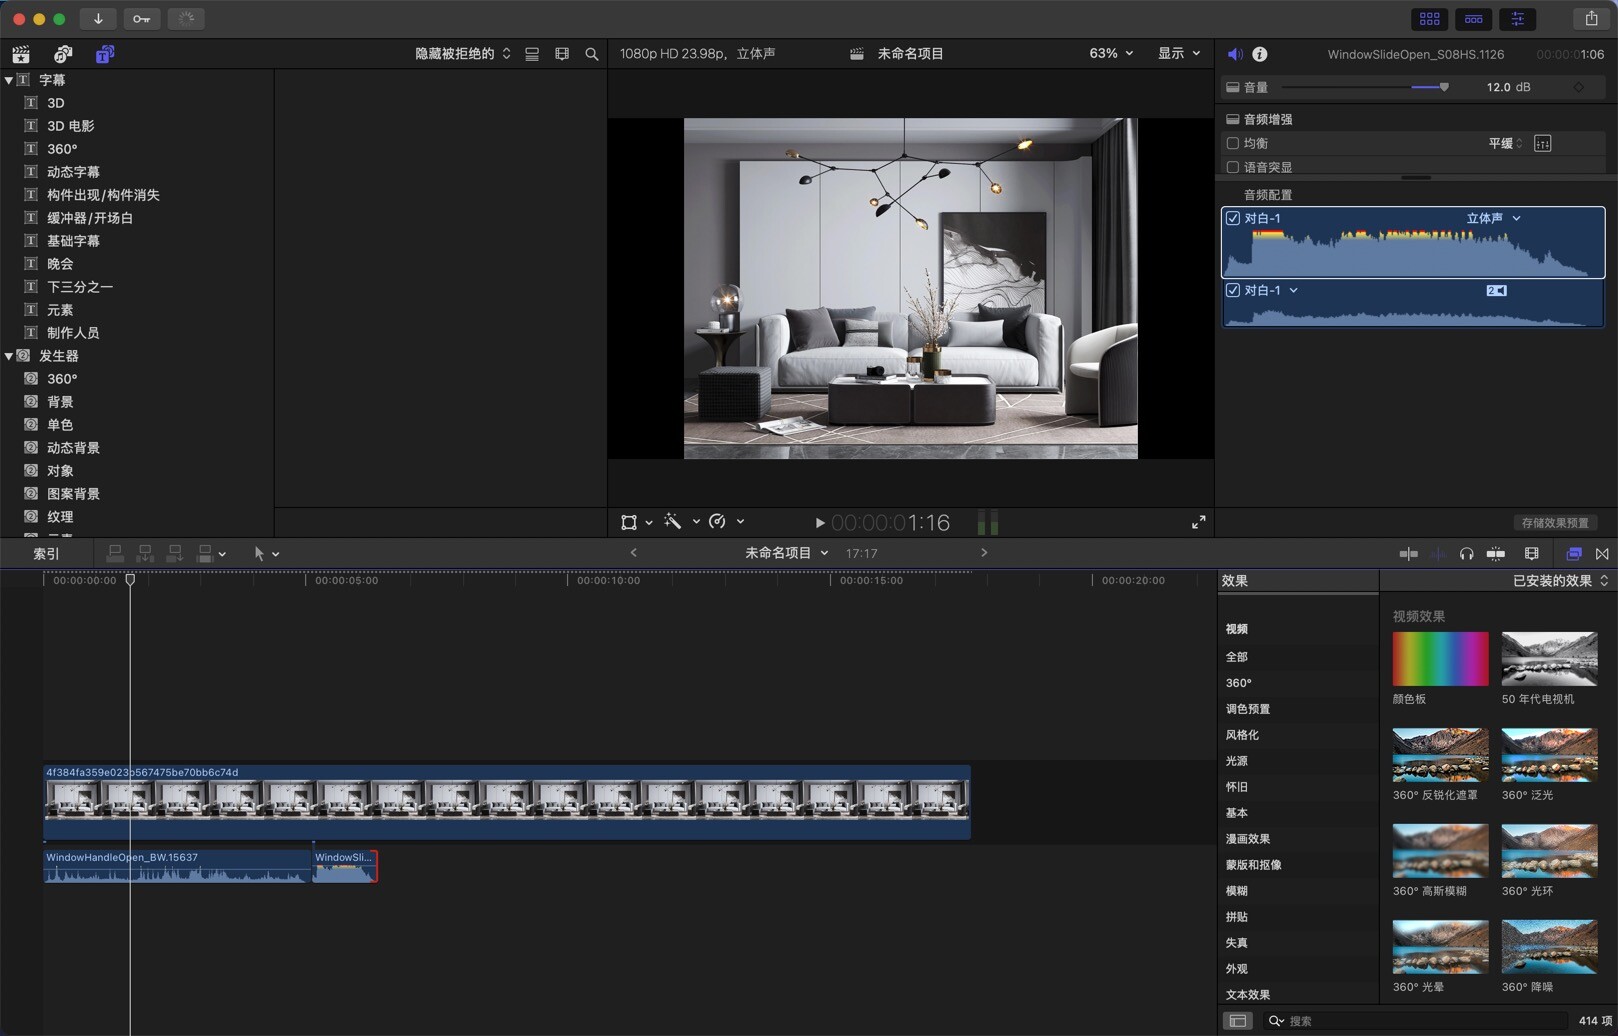This screenshot has height=1036, width=1618.
Task: Click append clip edit button
Action: click(x=175, y=554)
